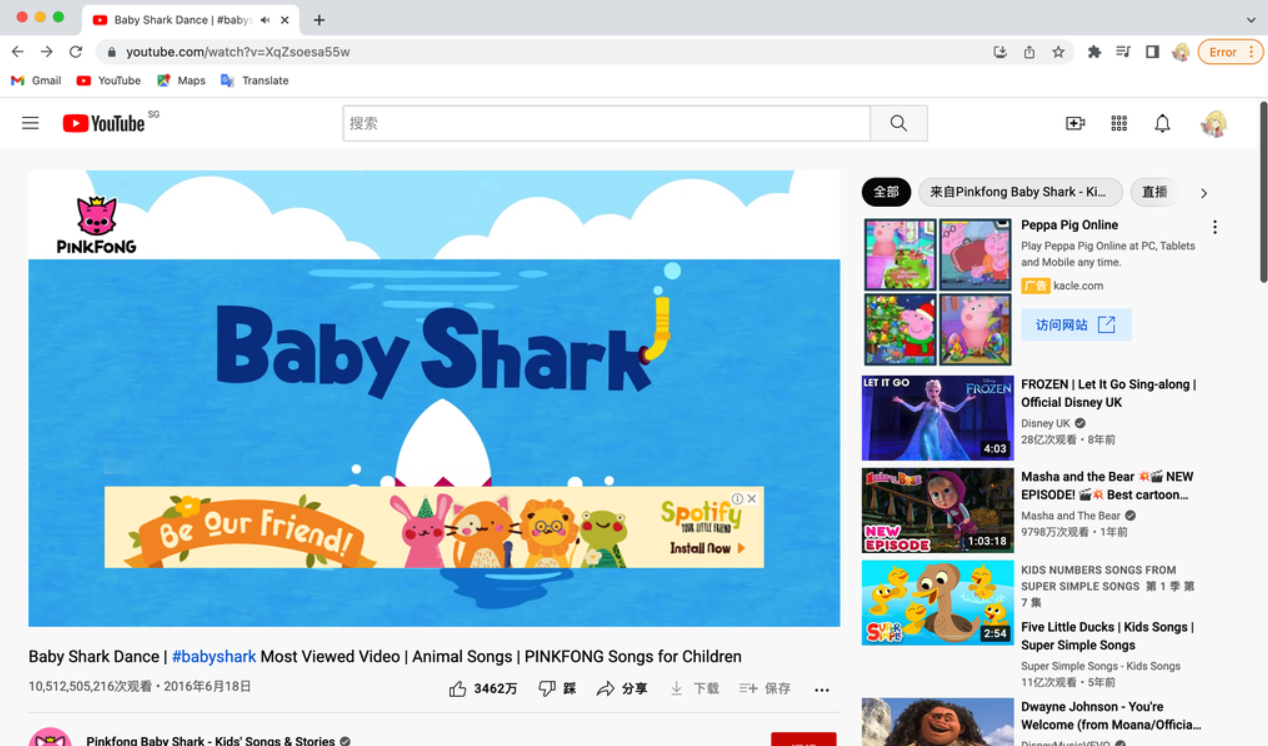Viewport: 1268px width, 746px height.
Task: Click the Chrome Error update button
Action: tap(1230, 52)
